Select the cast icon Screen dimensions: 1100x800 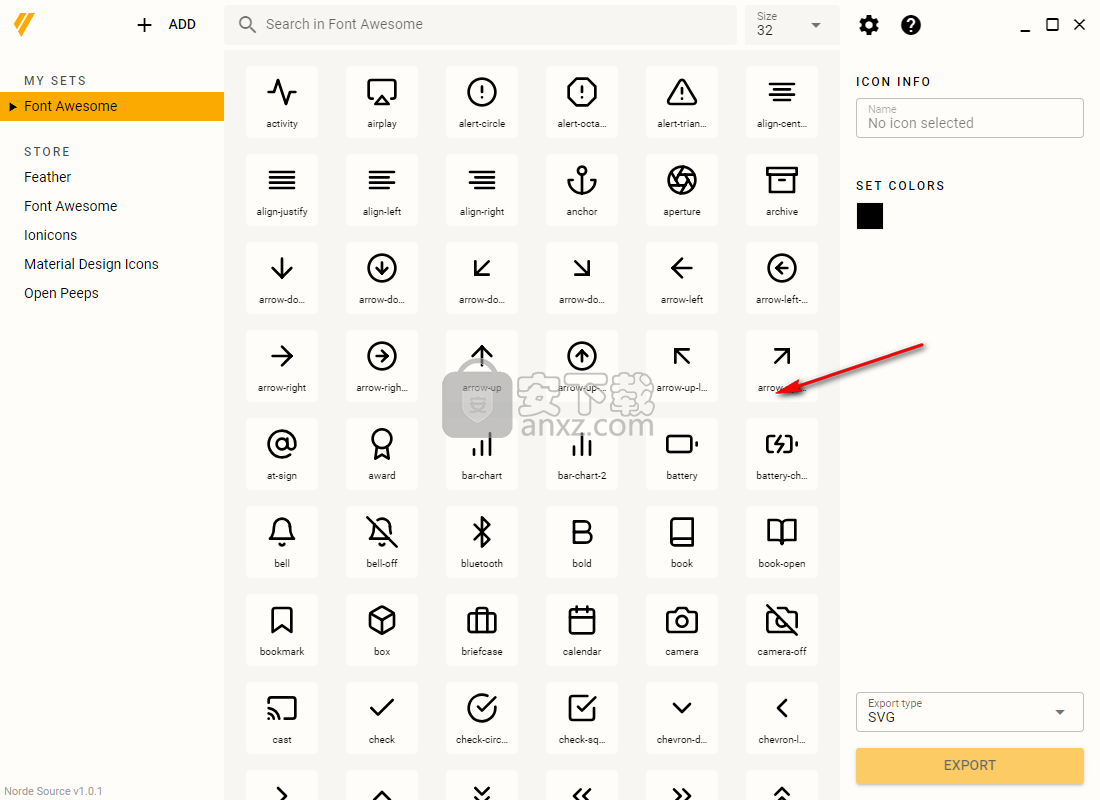282,718
